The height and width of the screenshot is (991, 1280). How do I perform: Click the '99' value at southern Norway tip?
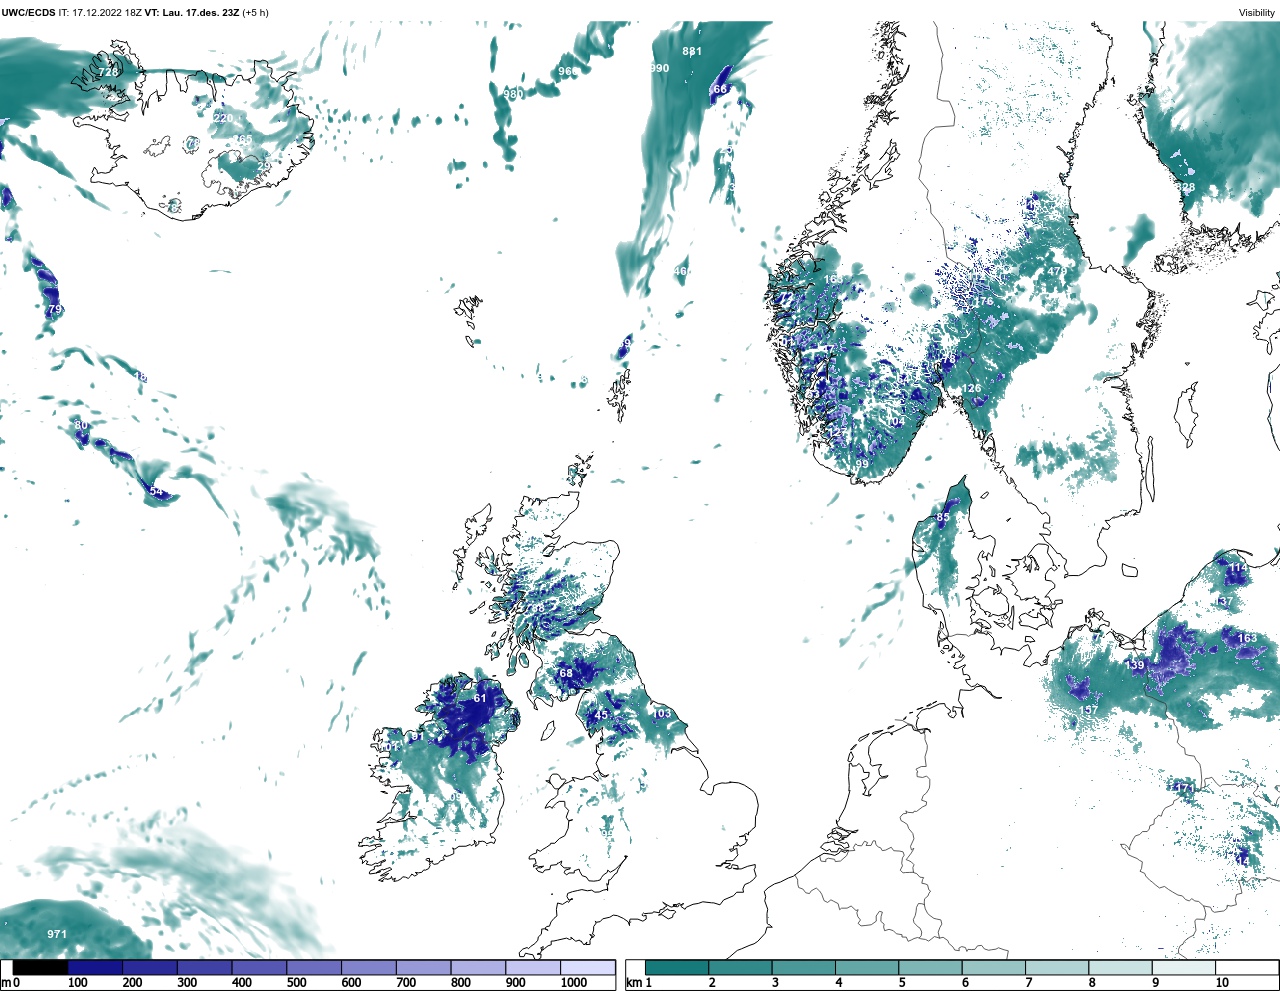[x=862, y=464]
